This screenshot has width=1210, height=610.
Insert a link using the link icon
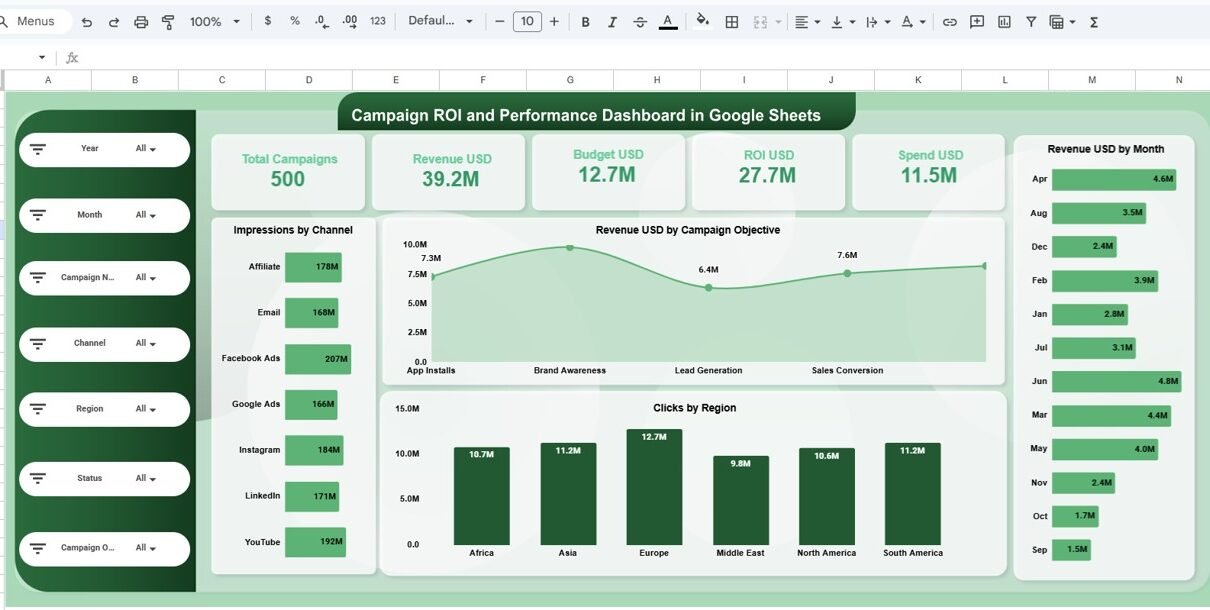950,22
